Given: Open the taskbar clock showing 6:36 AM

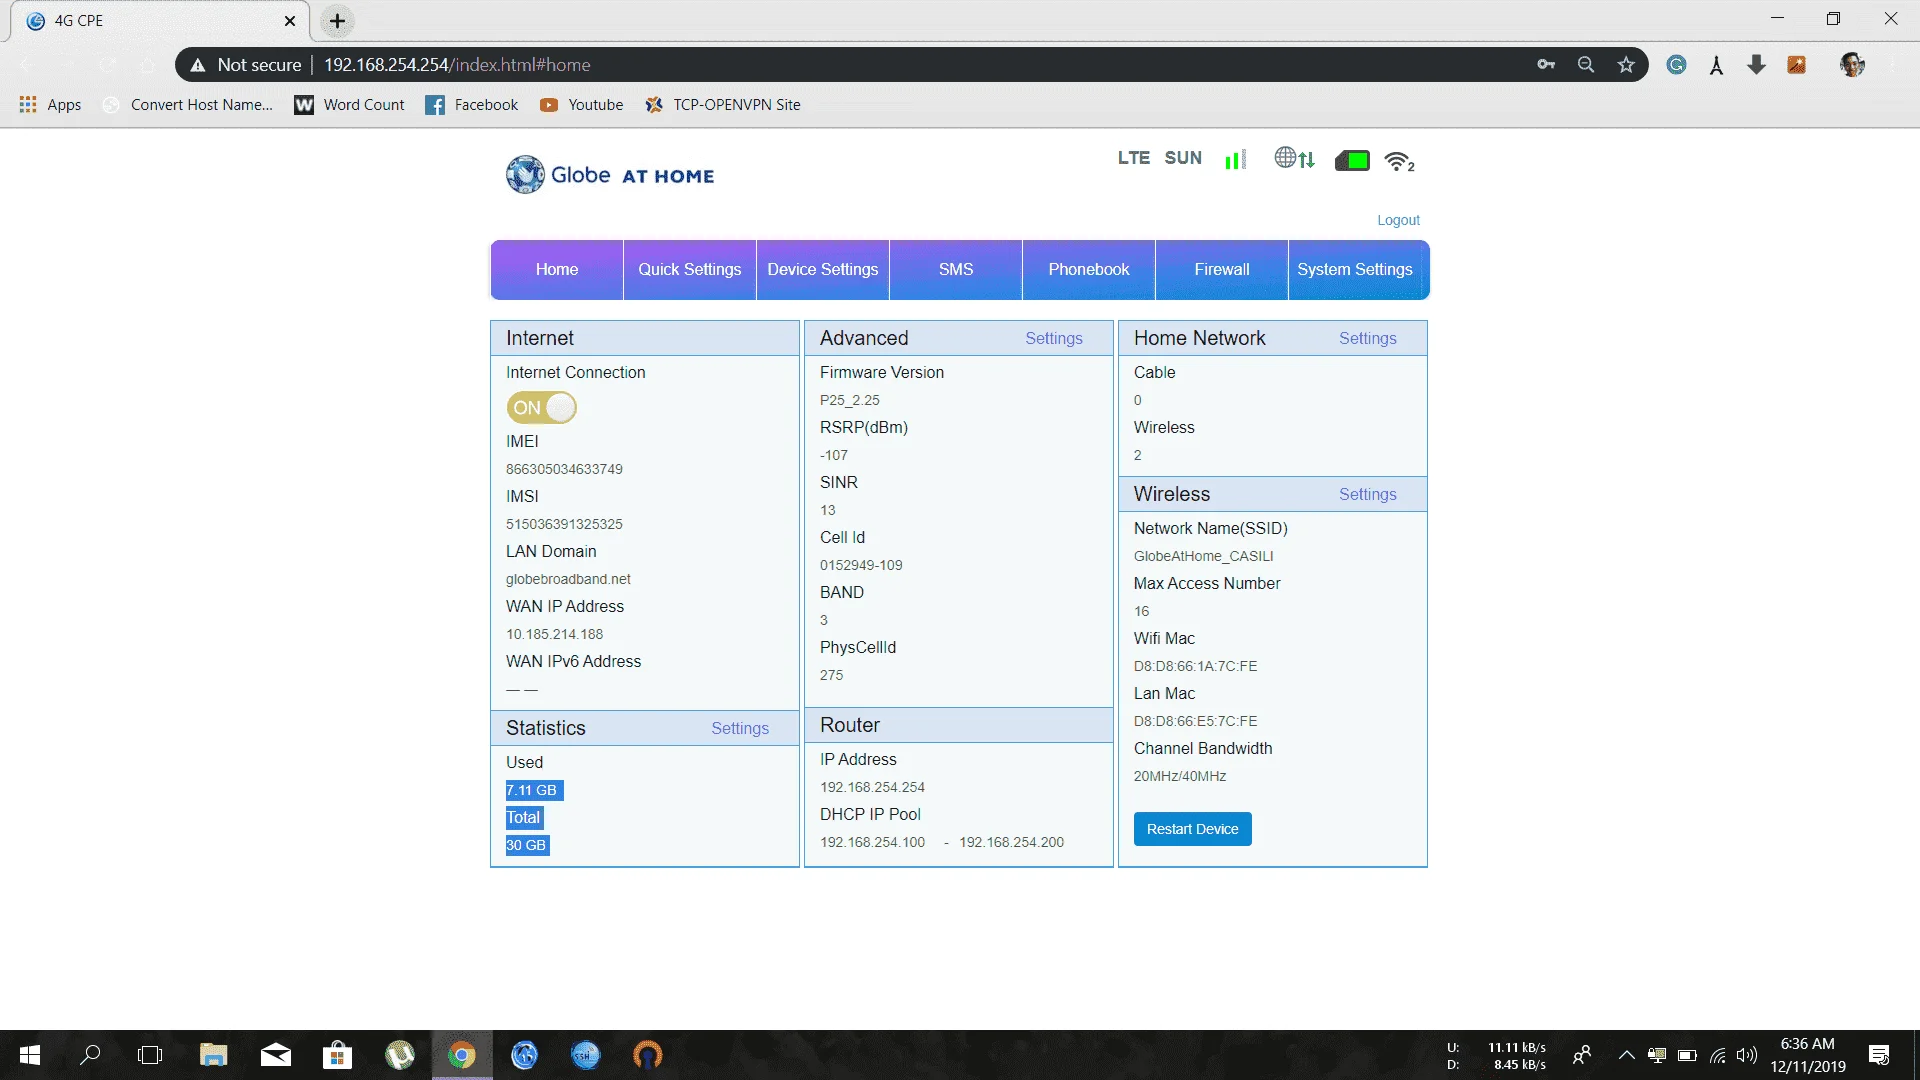Looking at the screenshot, I should (1808, 1055).
